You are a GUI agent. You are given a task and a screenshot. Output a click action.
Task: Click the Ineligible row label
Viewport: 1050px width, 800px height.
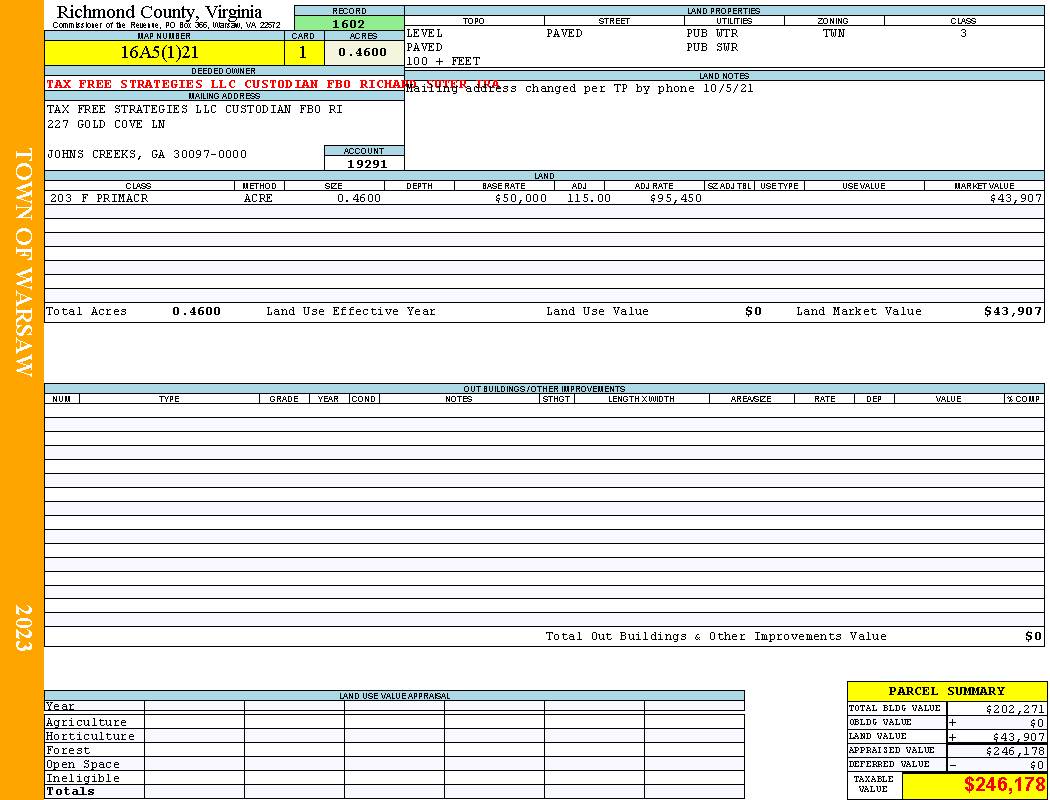coord(82,779)
